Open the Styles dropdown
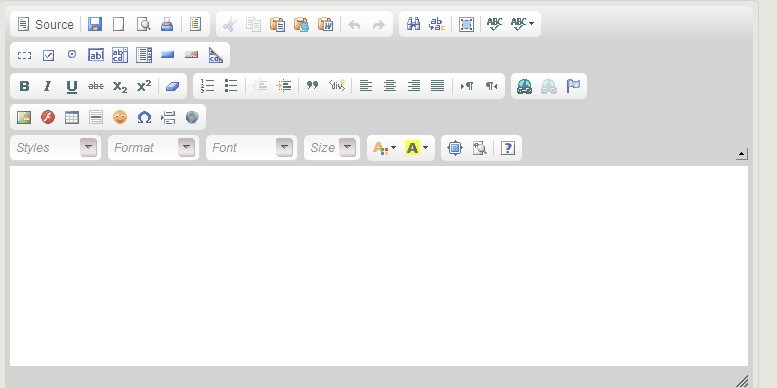The height and width of the screenshot is (388, 777). [x=56, y=148]
